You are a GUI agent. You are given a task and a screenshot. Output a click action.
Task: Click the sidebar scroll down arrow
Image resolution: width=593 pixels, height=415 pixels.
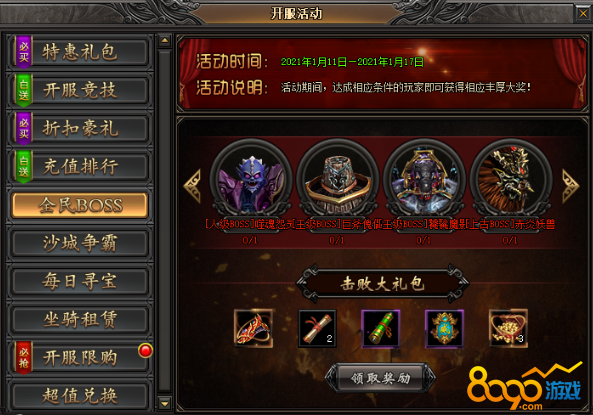point(165,404)
